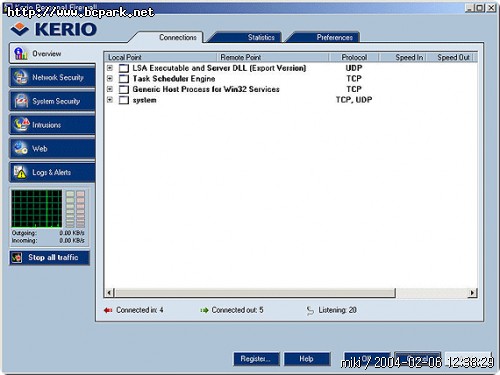
Task: Click the Overview bar chart icon
Action: pos(20,53)
